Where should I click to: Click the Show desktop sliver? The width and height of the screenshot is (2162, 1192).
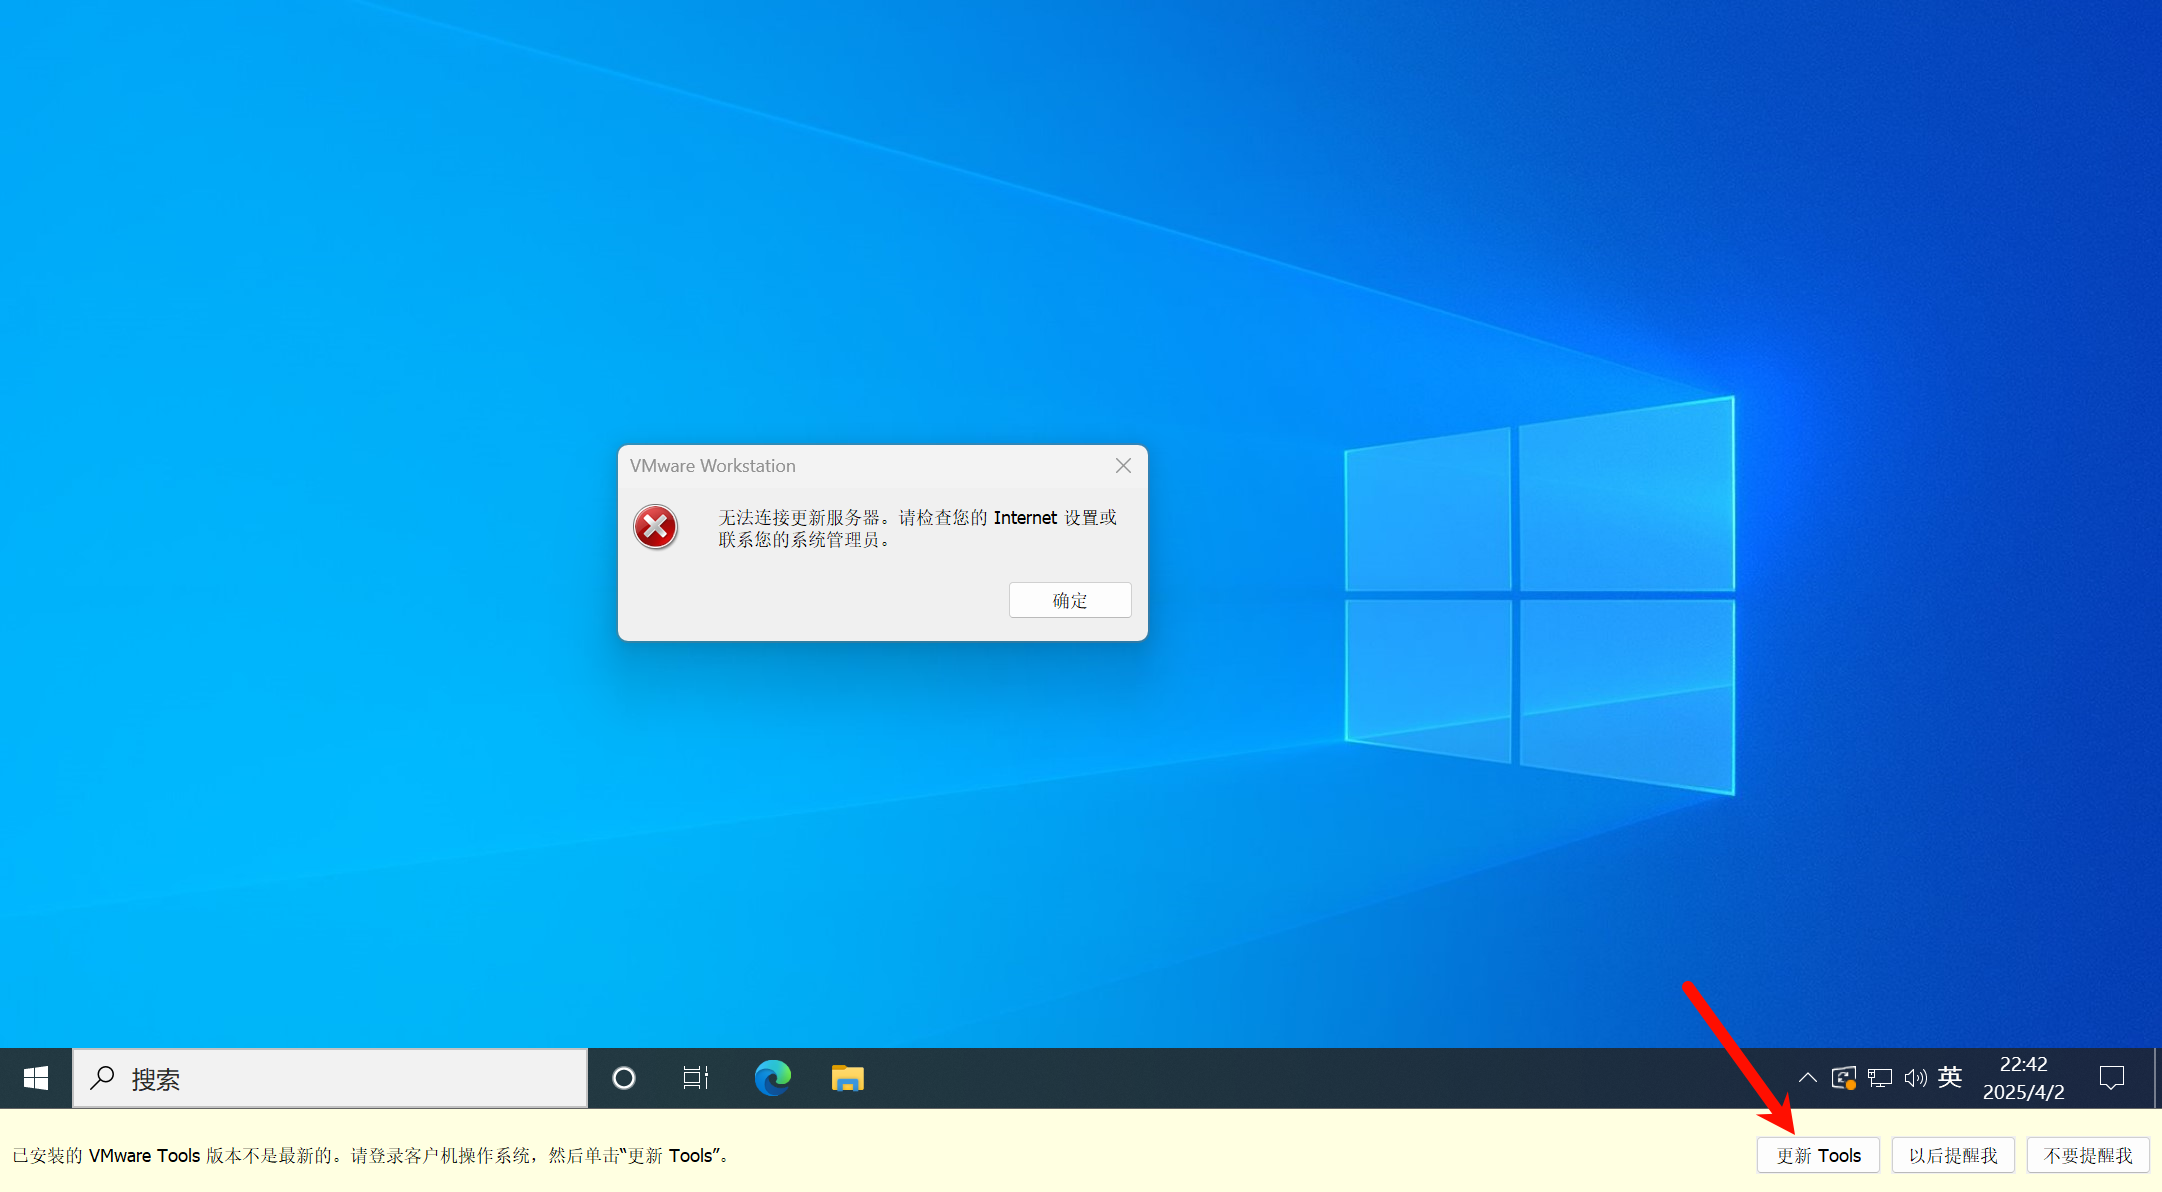[x=2157, y=1078]
